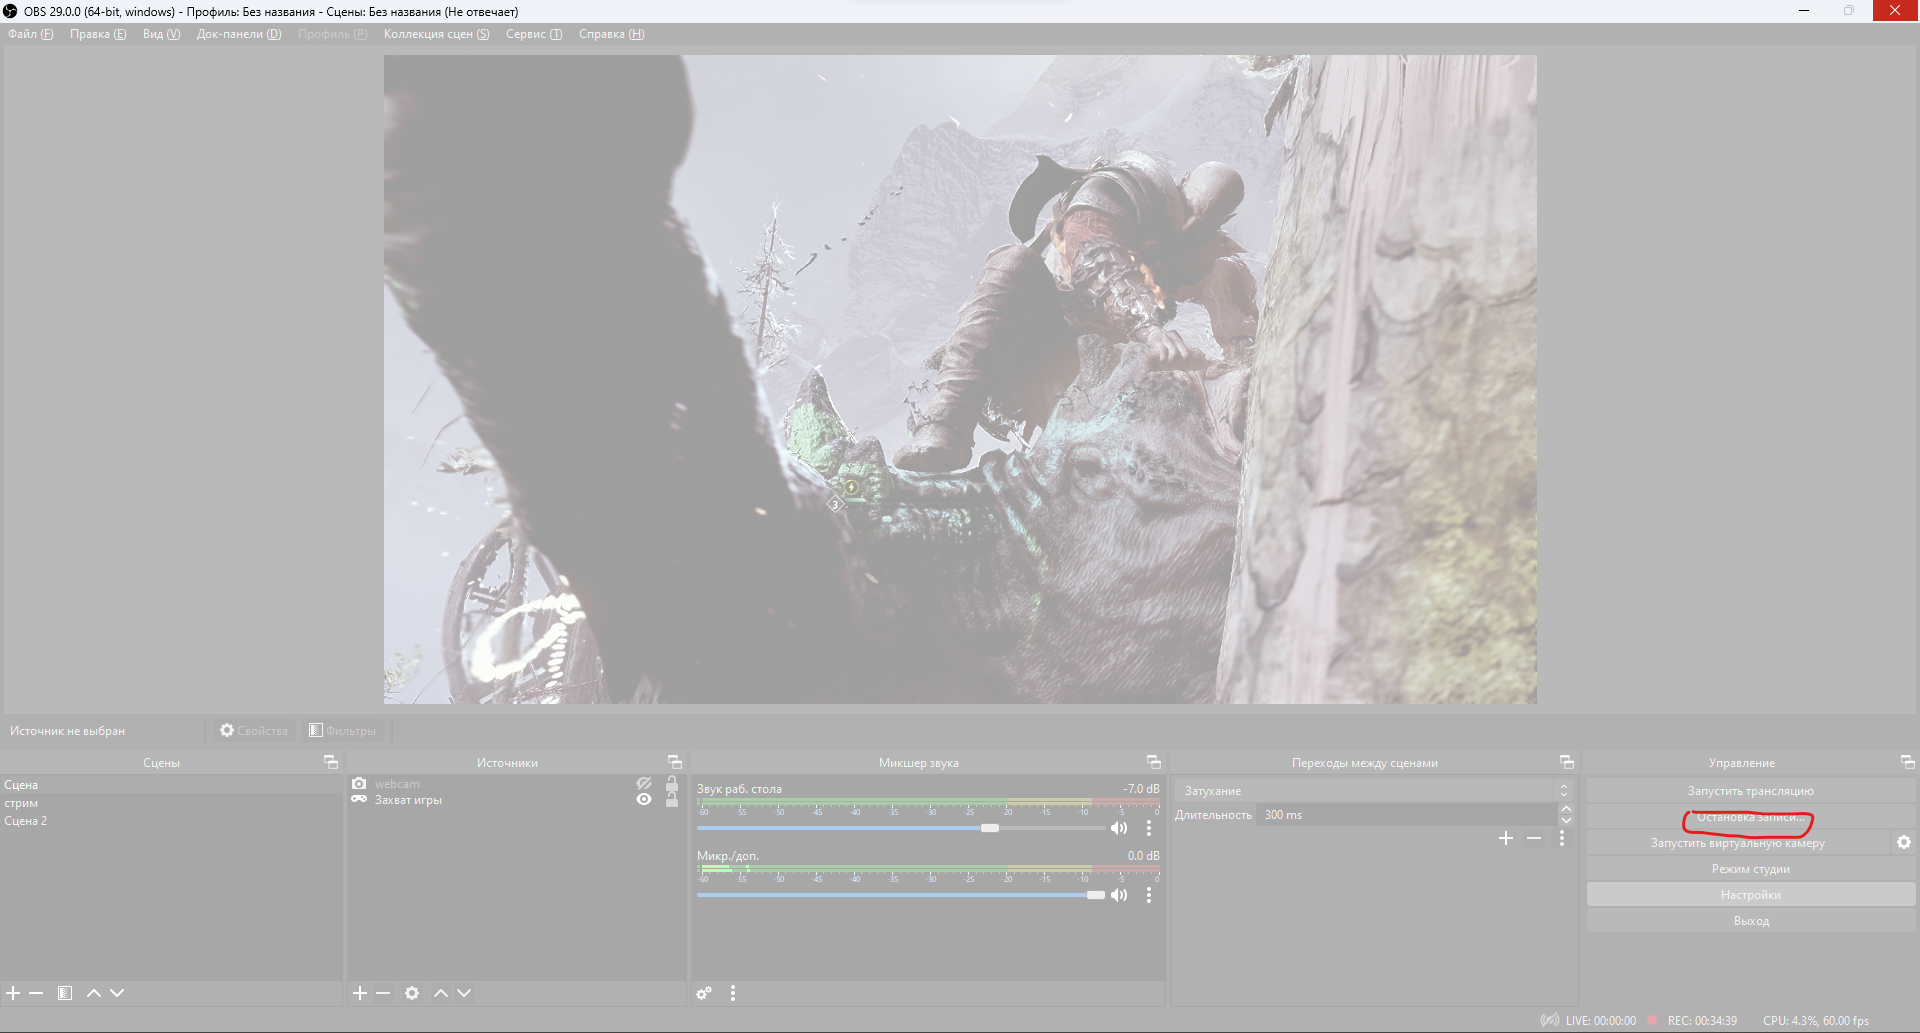Add a new source with plus icon
This screenshot has width=1920, height=1033.
tap(360, 993)
